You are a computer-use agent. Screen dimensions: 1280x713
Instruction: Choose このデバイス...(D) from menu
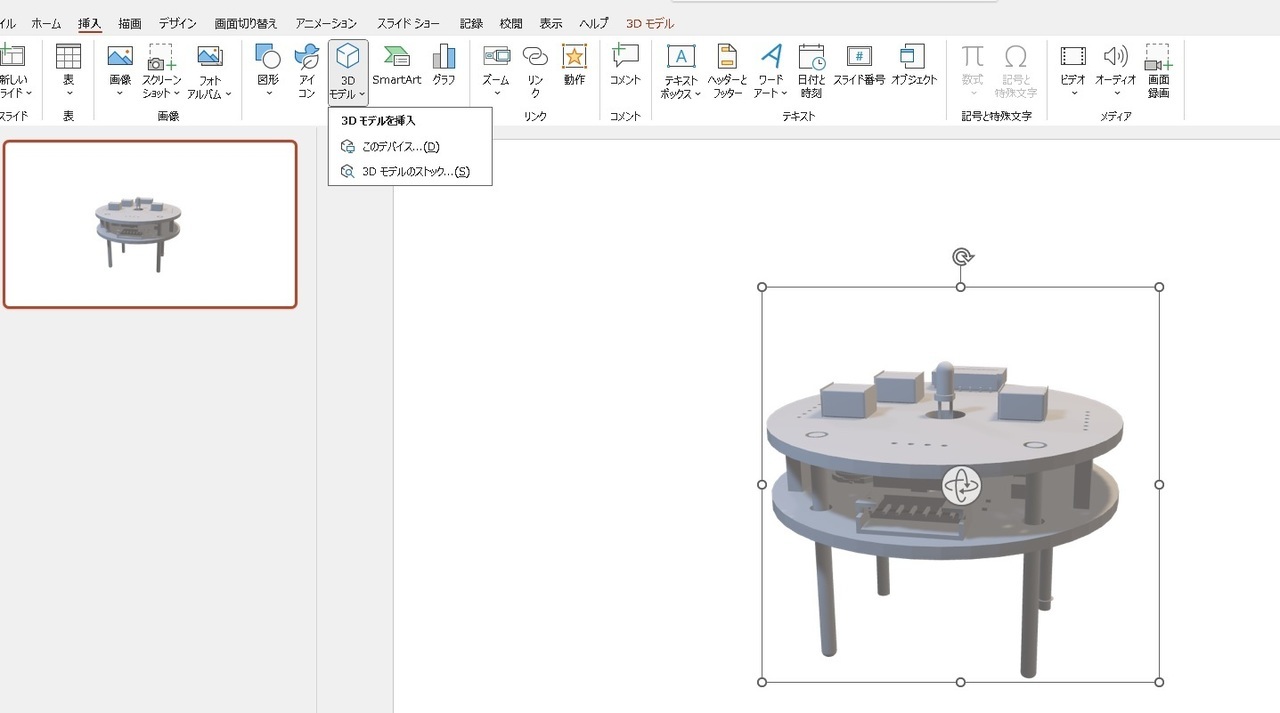(x=410, y=146)
